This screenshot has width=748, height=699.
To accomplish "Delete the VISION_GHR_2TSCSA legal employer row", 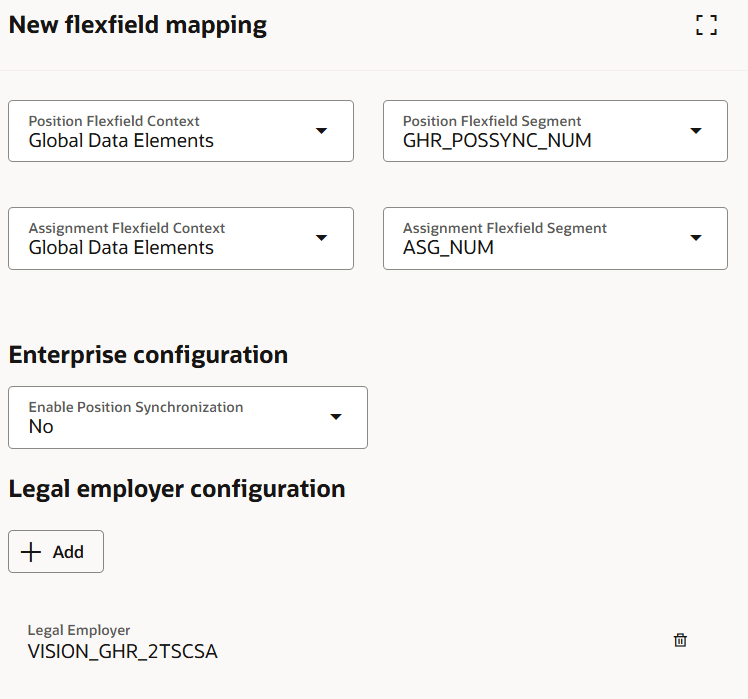I will (680, 640).
